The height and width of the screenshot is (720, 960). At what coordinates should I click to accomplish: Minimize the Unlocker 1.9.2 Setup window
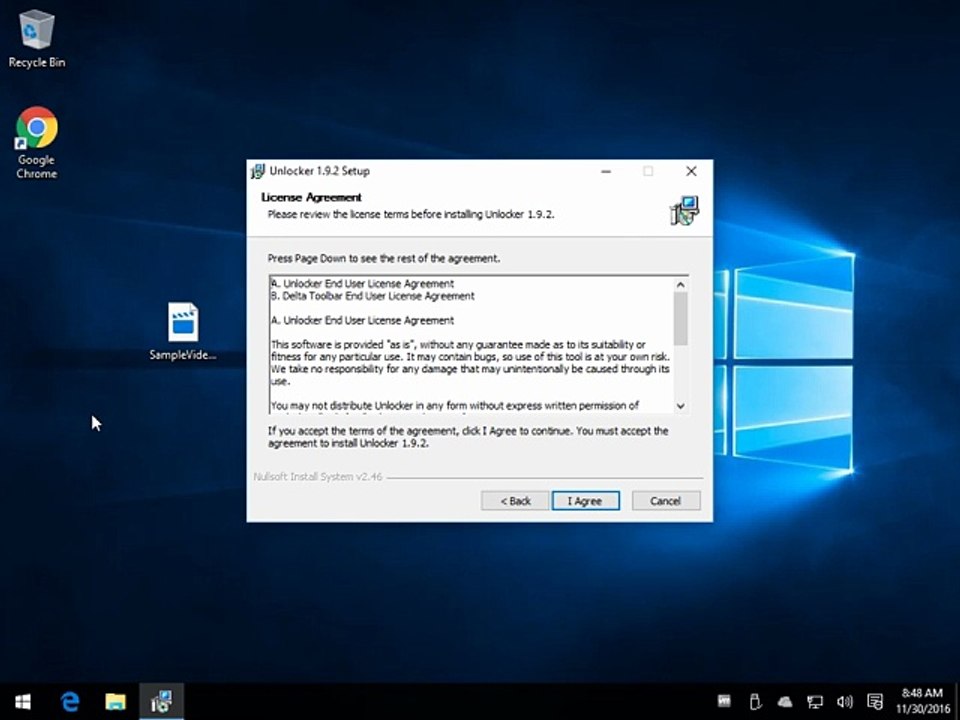pos(606,171)
